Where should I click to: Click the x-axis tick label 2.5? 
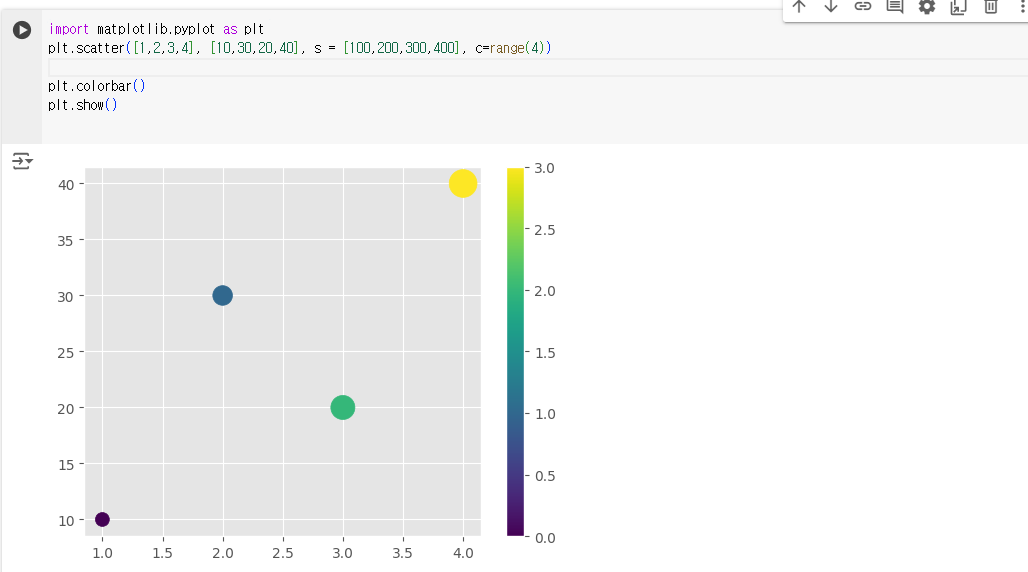[x=283, y=553]
